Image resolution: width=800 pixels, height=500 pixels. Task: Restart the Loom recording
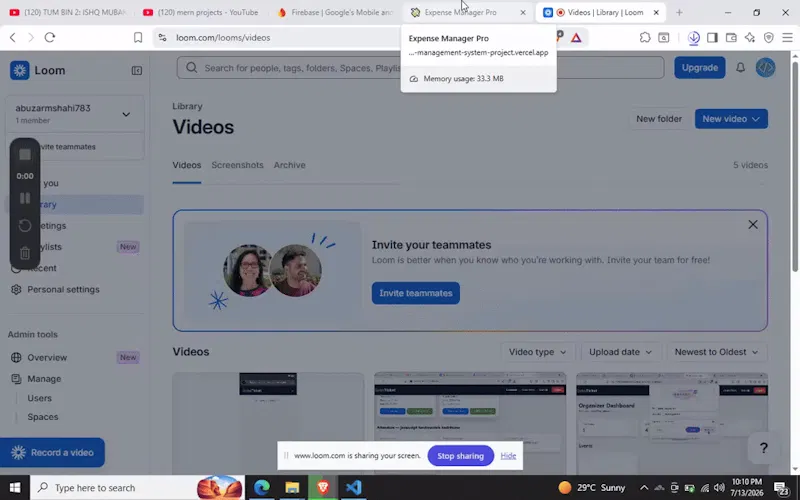[x=24, y=226]
